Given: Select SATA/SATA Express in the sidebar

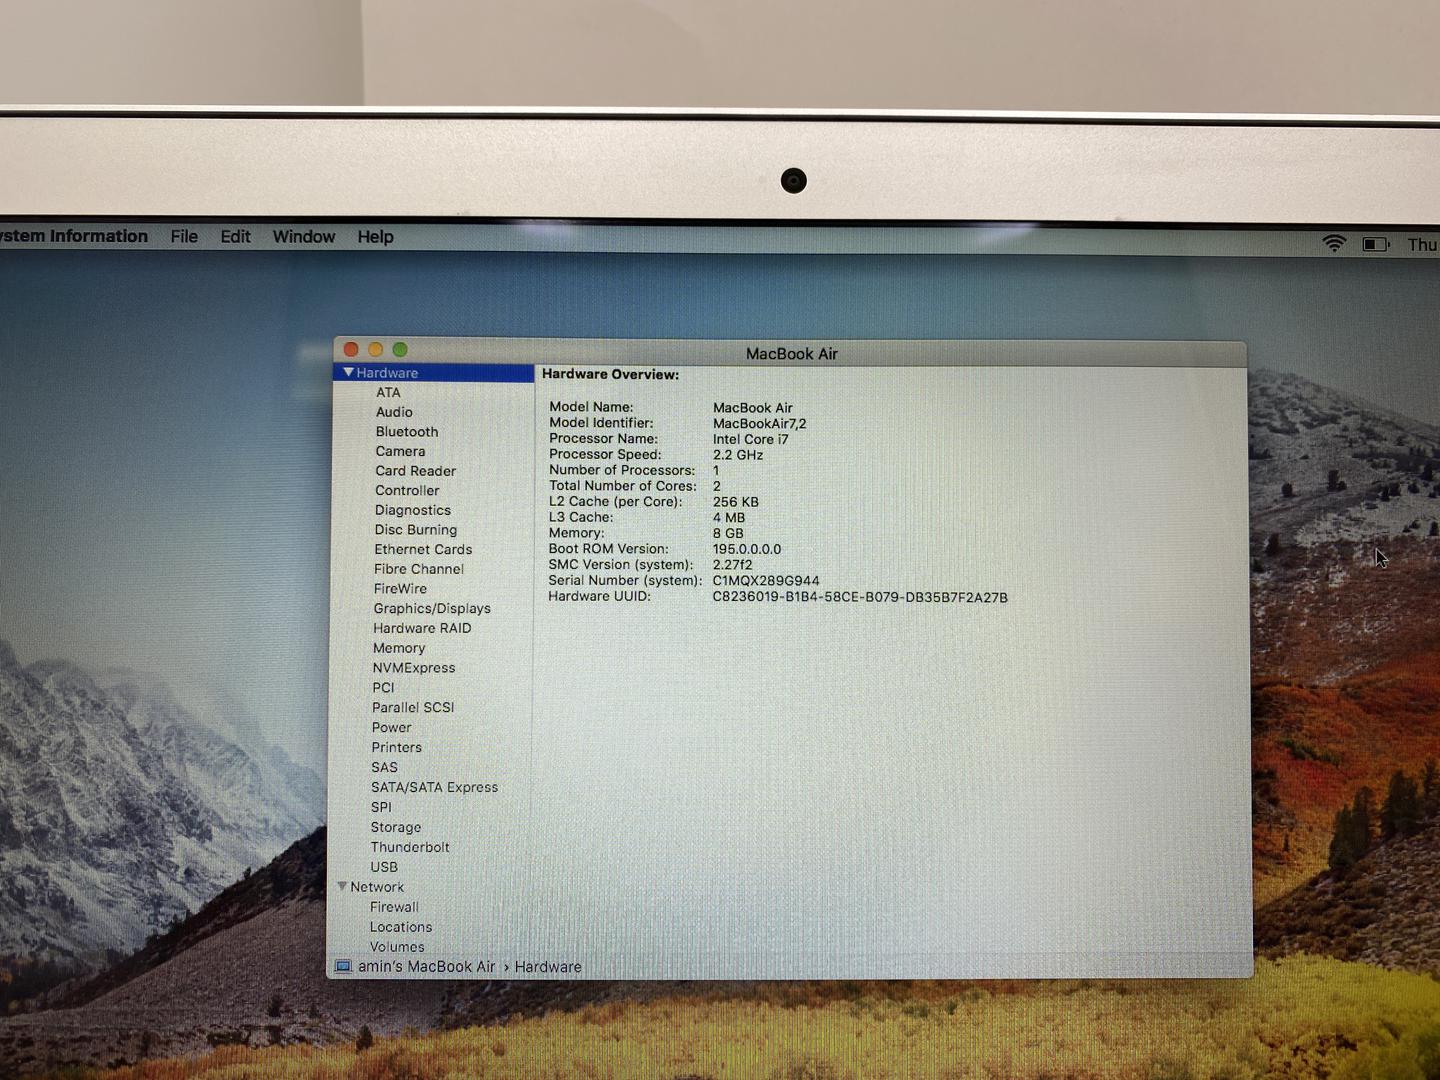Looking at the screenshot, I should (434, 787).
